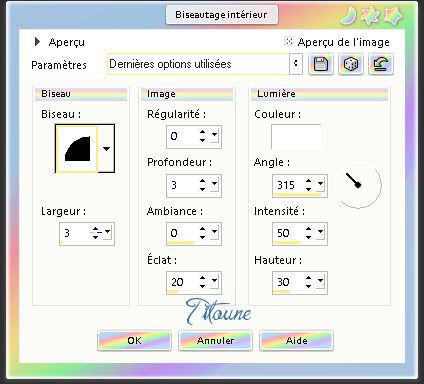The image size is (424, 384).
Task: Click the Angle direction dial
Action: pos(359,185)
